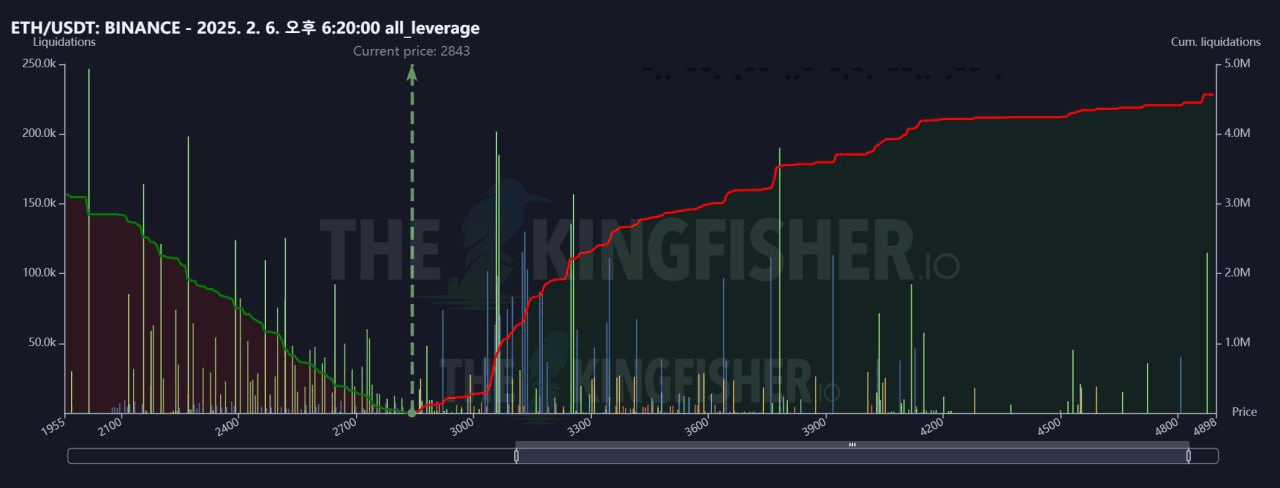The height and width of the screenshot is (488, 1280).
Task: Click the 100.0k label on left axis
Action: click(x=38, y=273)
